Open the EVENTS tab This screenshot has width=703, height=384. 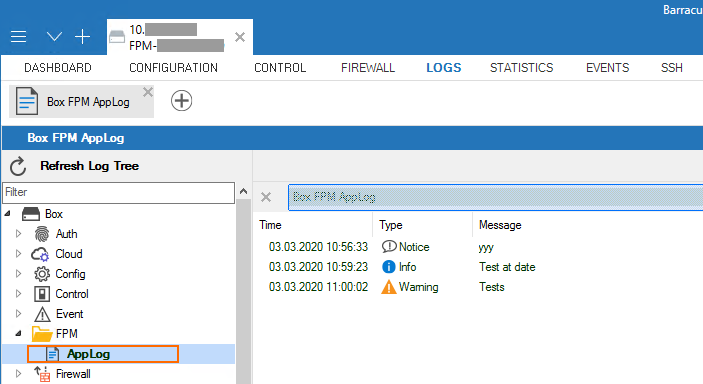(x=608, y=68)
